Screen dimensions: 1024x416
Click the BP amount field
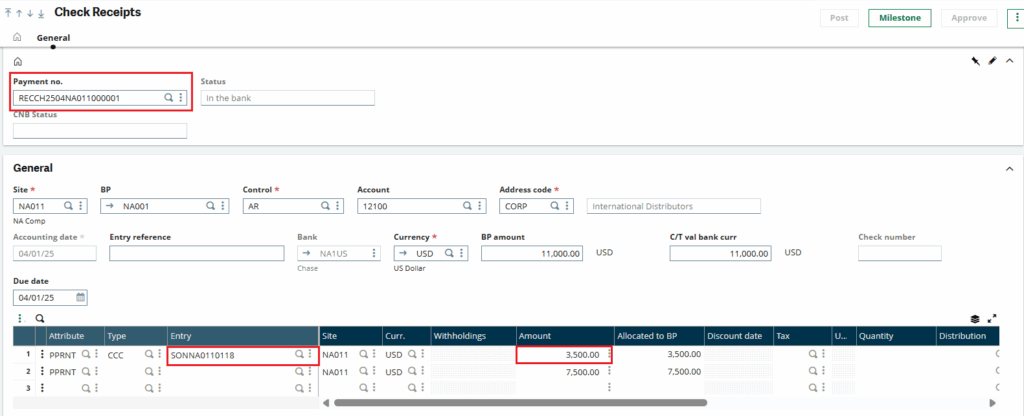coord(532,253)
